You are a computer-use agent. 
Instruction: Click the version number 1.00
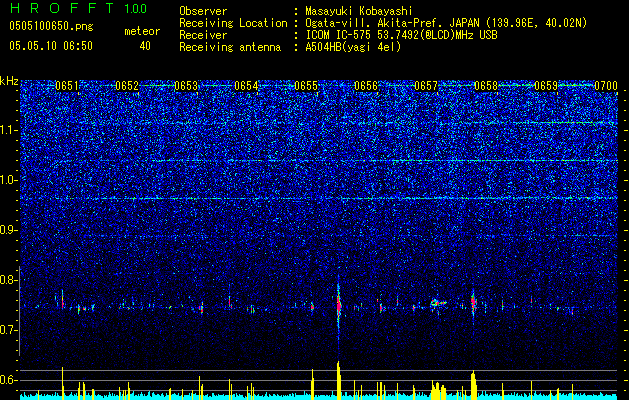click(136, 8)
